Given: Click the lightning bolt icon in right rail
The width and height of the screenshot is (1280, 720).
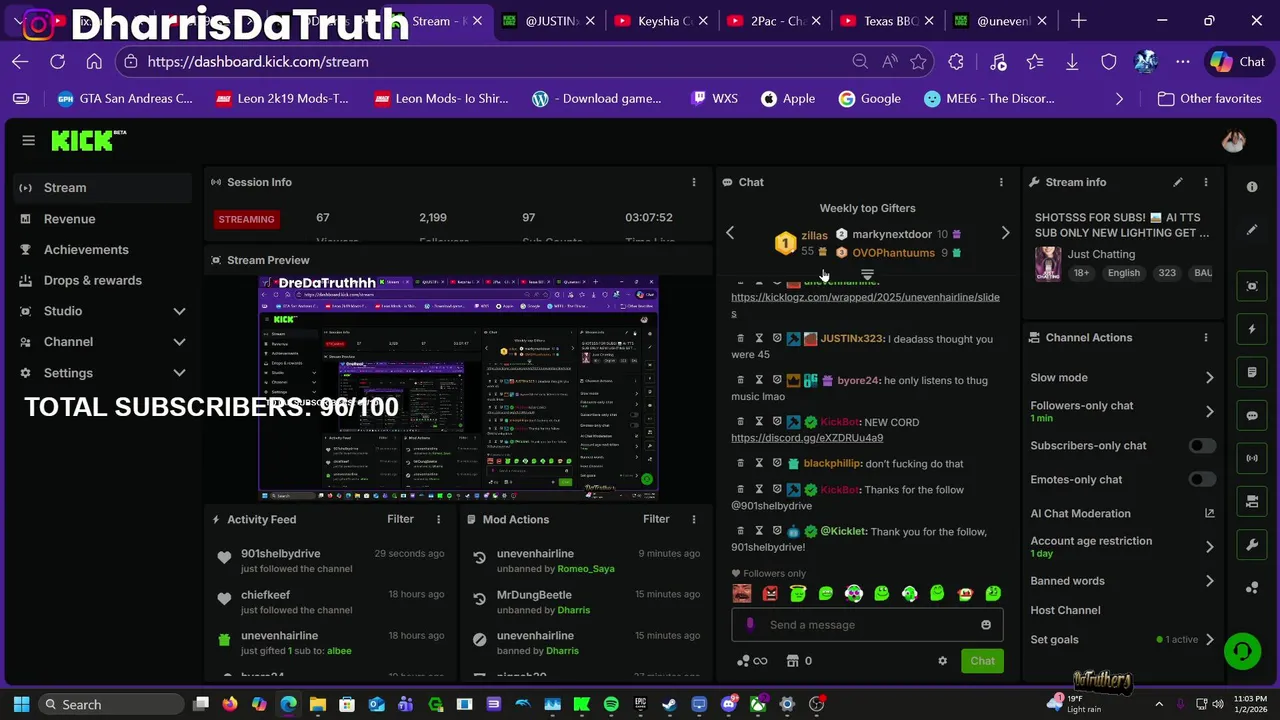Looking at the screenshot, I should click(x=1252, y=329).
